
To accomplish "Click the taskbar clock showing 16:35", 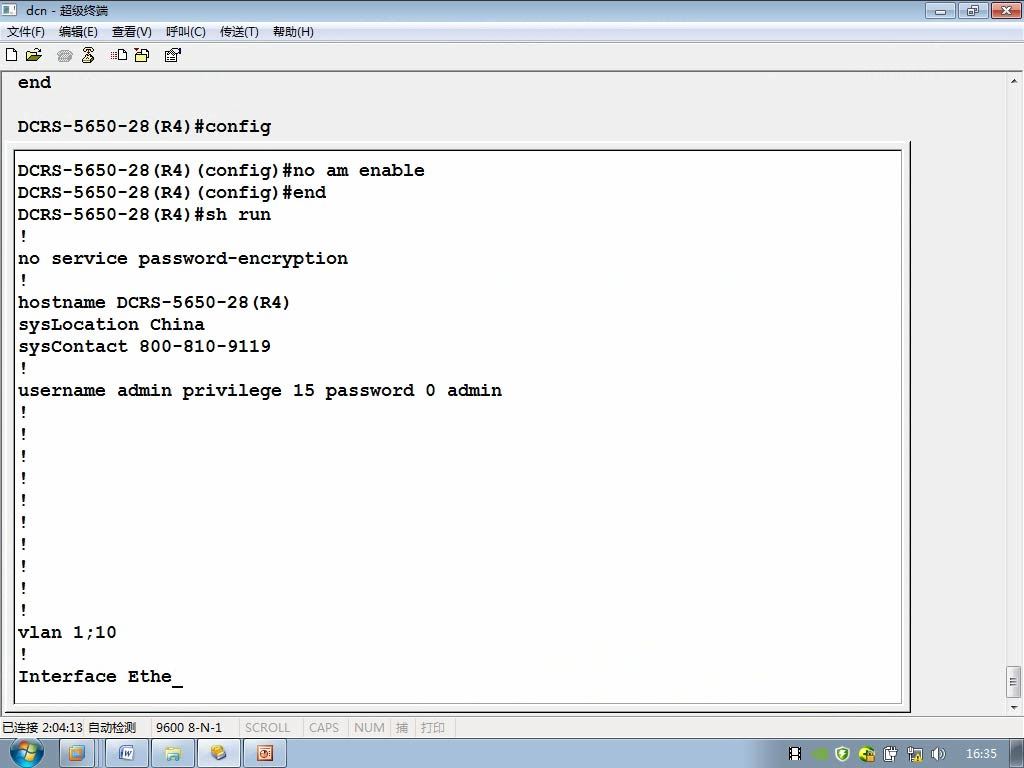I will (981, 754).
